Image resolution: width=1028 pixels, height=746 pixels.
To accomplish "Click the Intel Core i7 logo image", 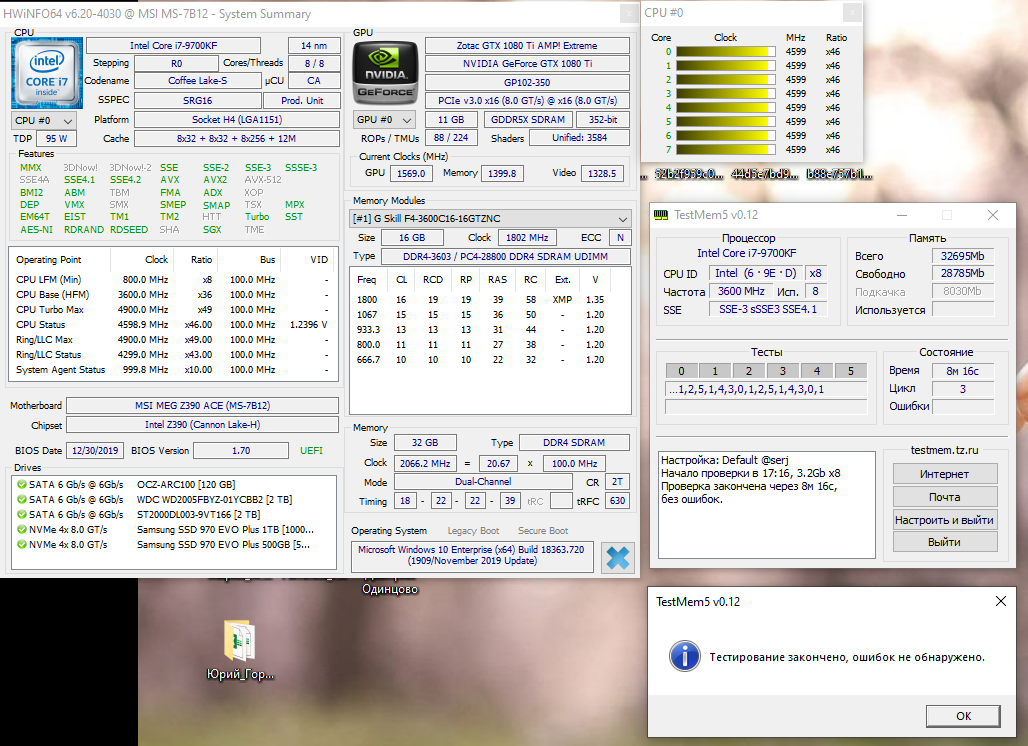I will [x=47, y=73].
